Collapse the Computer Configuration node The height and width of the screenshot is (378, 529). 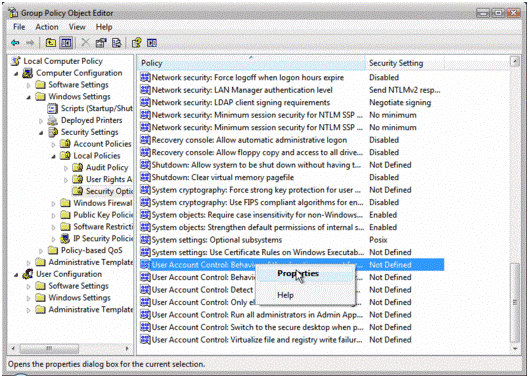click(x=16, y=73)
